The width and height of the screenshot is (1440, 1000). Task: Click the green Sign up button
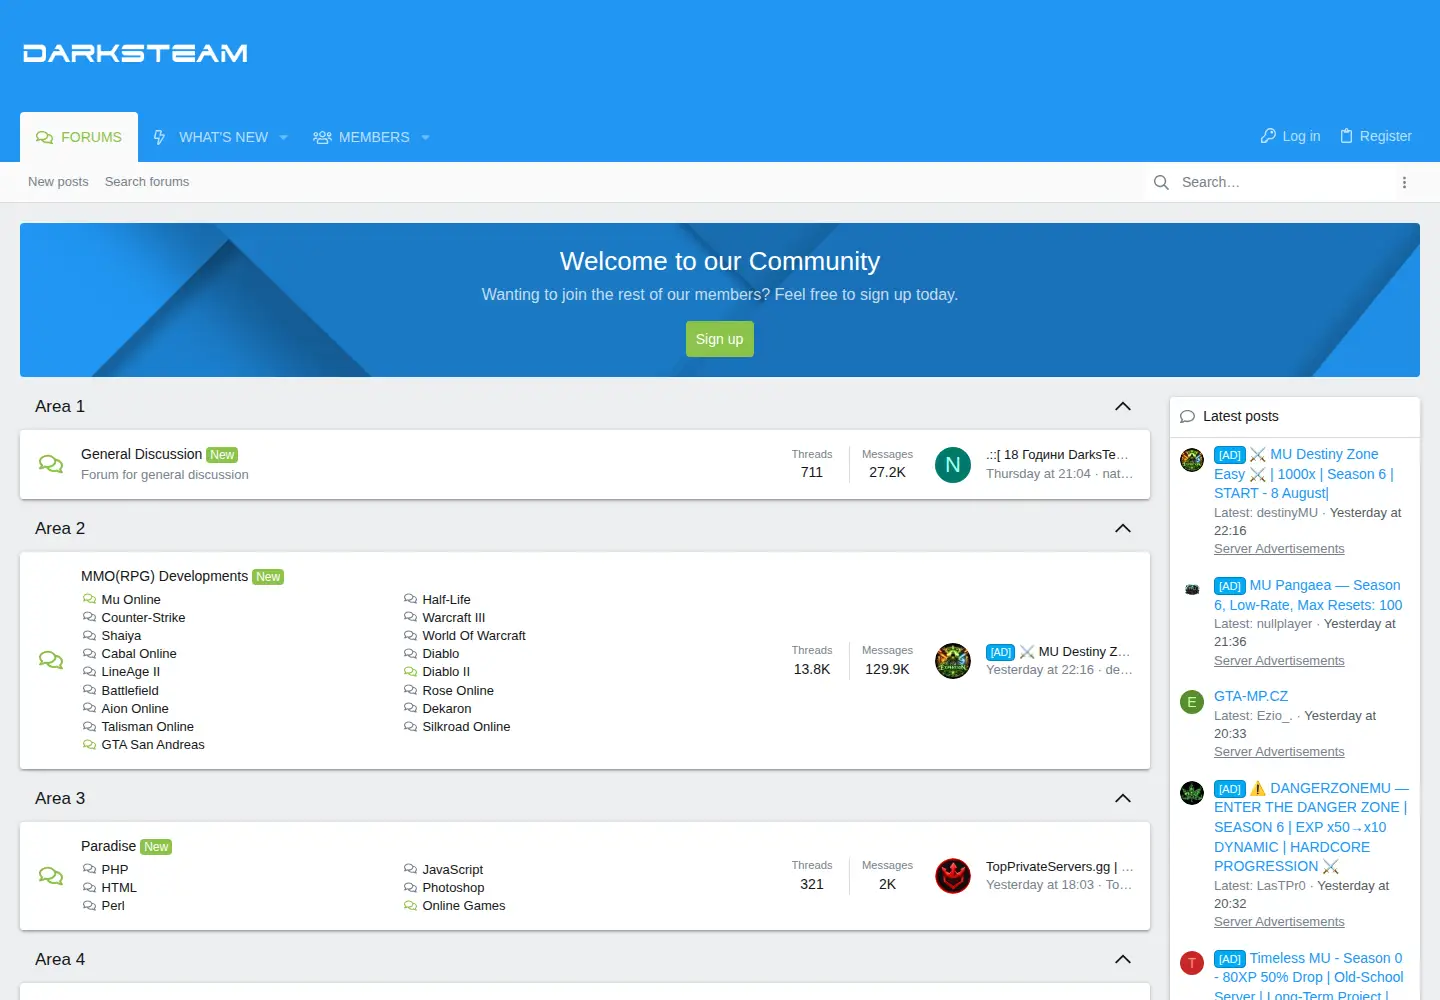(x=720, y=339)
